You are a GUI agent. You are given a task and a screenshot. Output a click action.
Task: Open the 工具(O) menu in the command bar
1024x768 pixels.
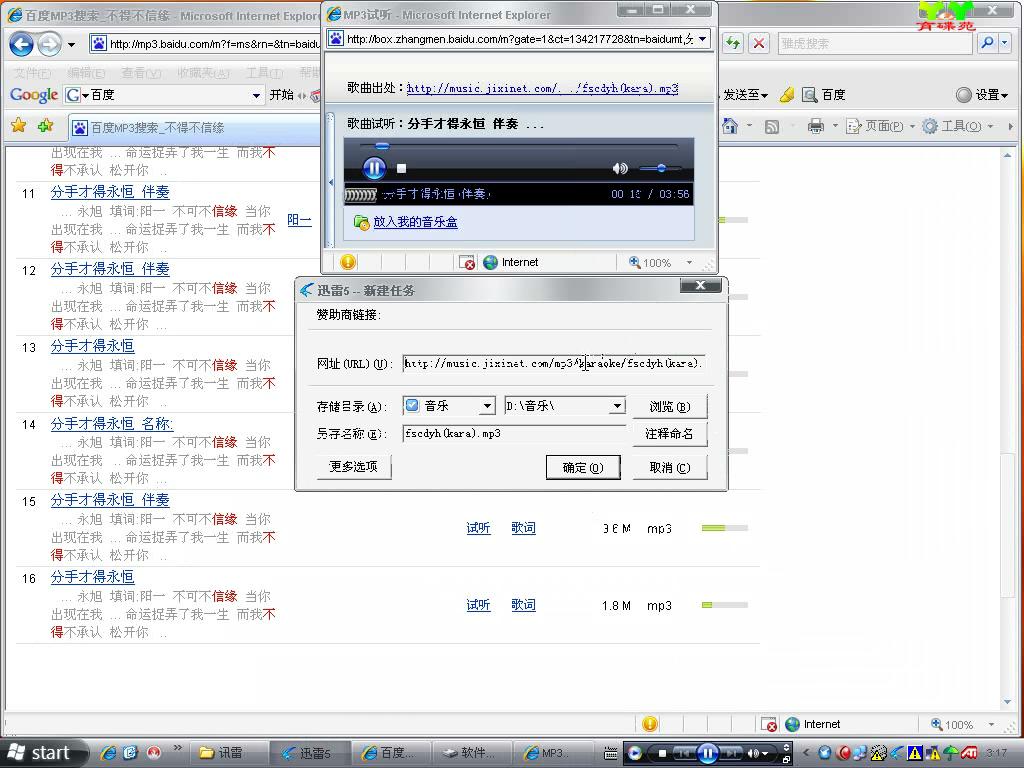pyautogui.click(x=958, y=126)
